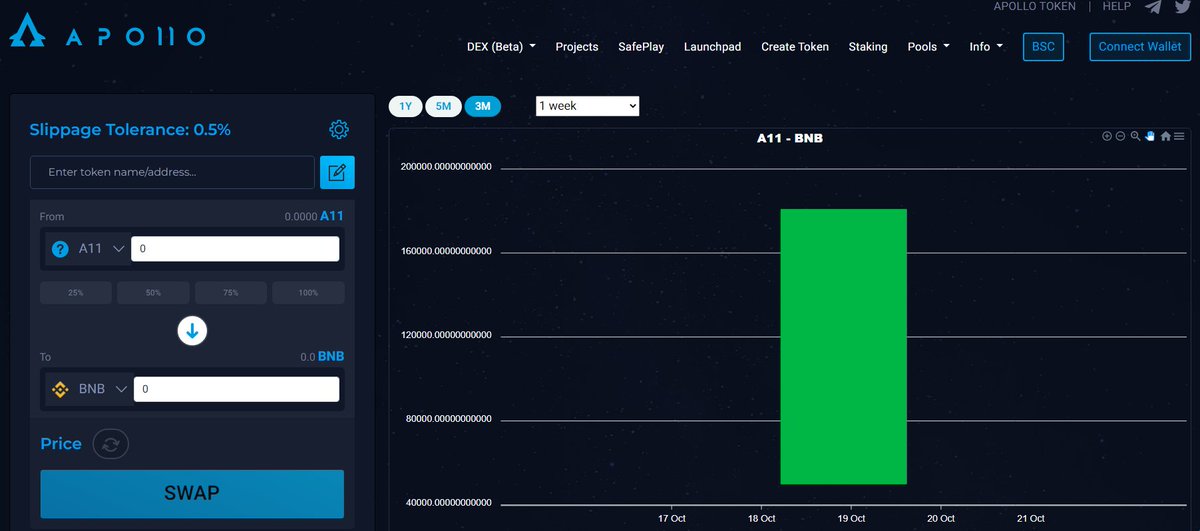1200x531 pixels.
Task: Expand the Pools menu
Action: tap(929, 47)
